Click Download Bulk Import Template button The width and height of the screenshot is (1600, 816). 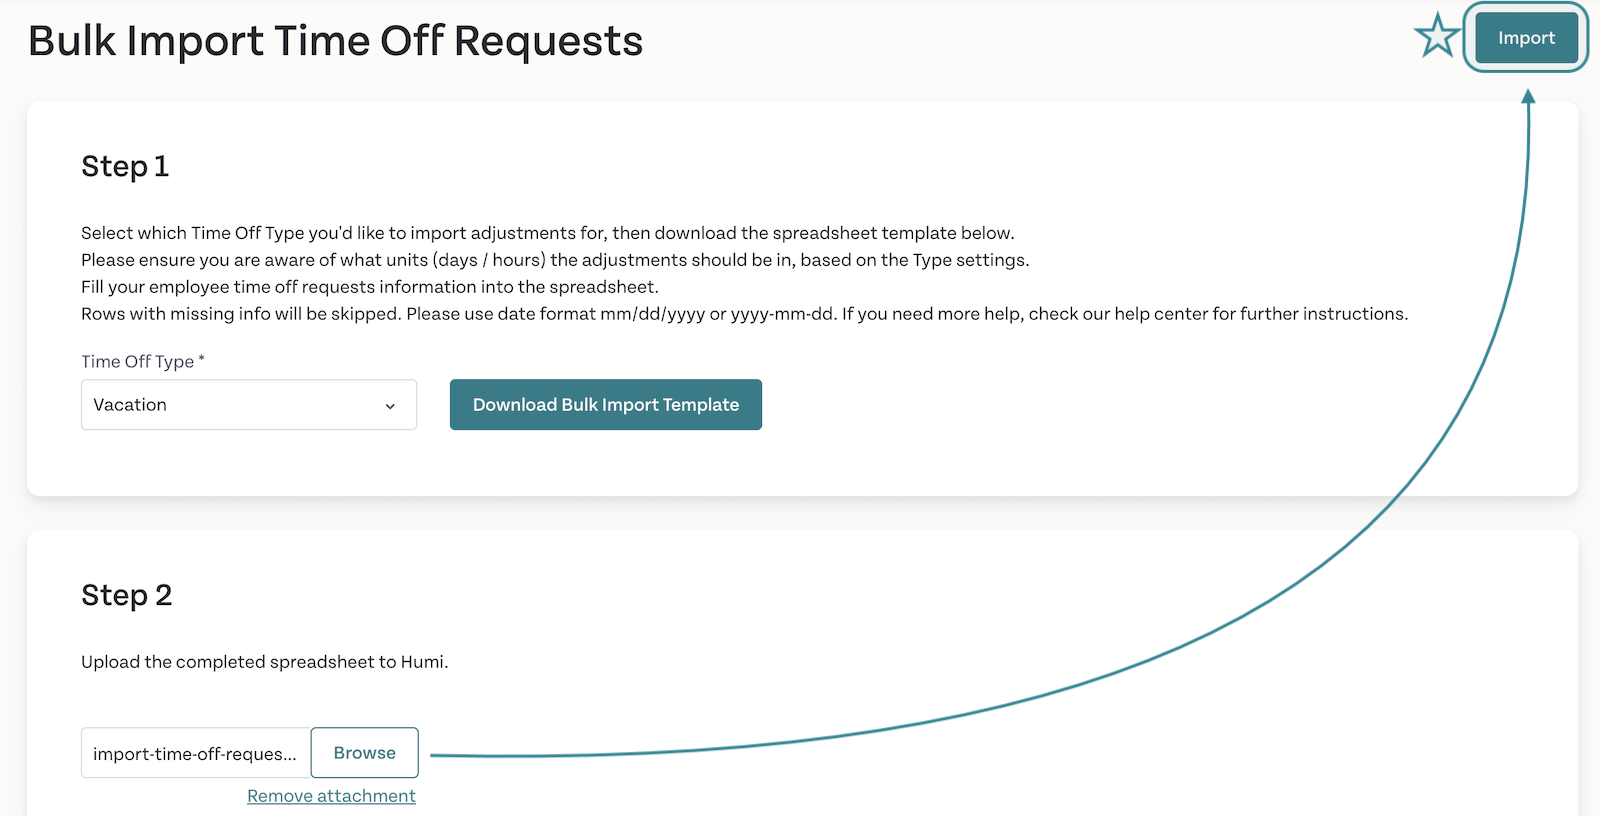(x=606, y=405)
